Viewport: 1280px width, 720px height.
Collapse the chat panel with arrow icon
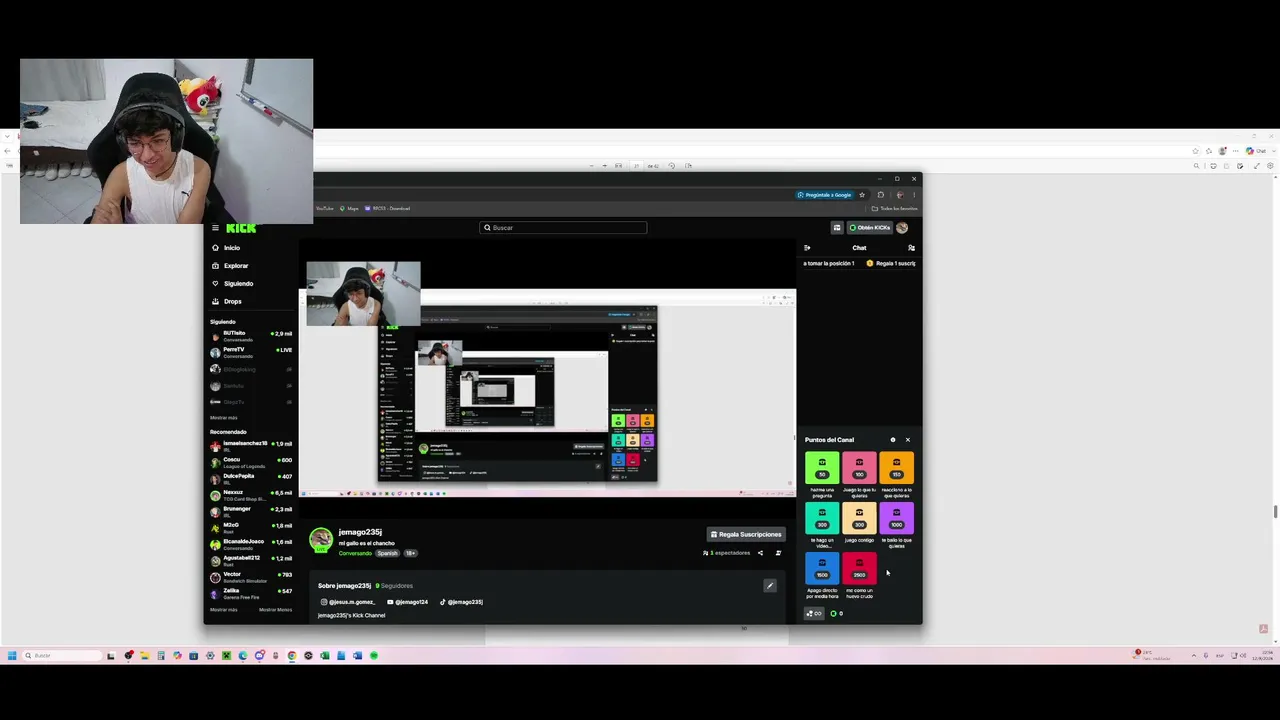click(807, 248)
